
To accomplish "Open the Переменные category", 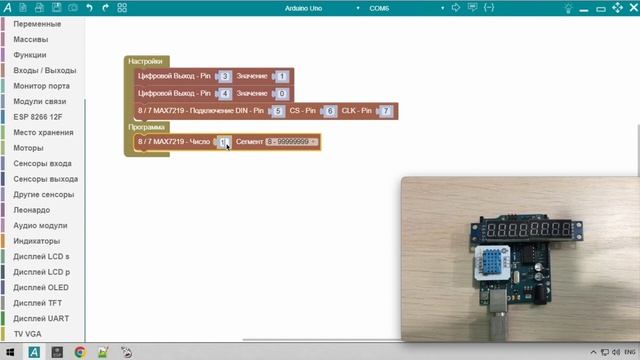I will point(37,24).
